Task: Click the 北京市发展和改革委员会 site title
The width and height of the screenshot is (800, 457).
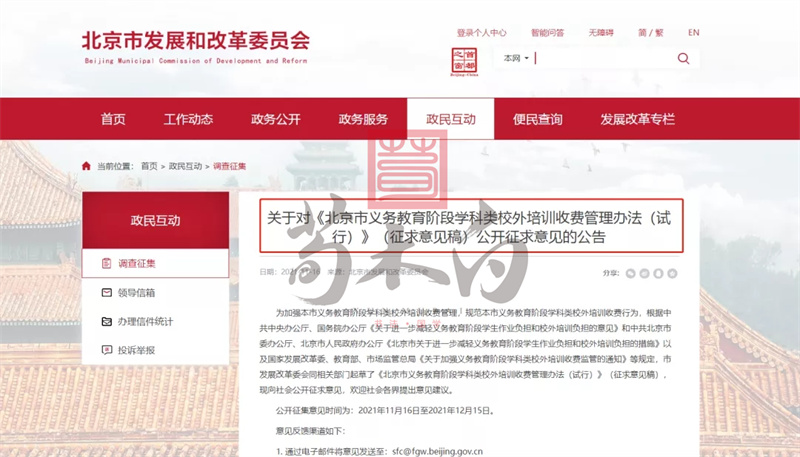Action: (x=196, y=41)
